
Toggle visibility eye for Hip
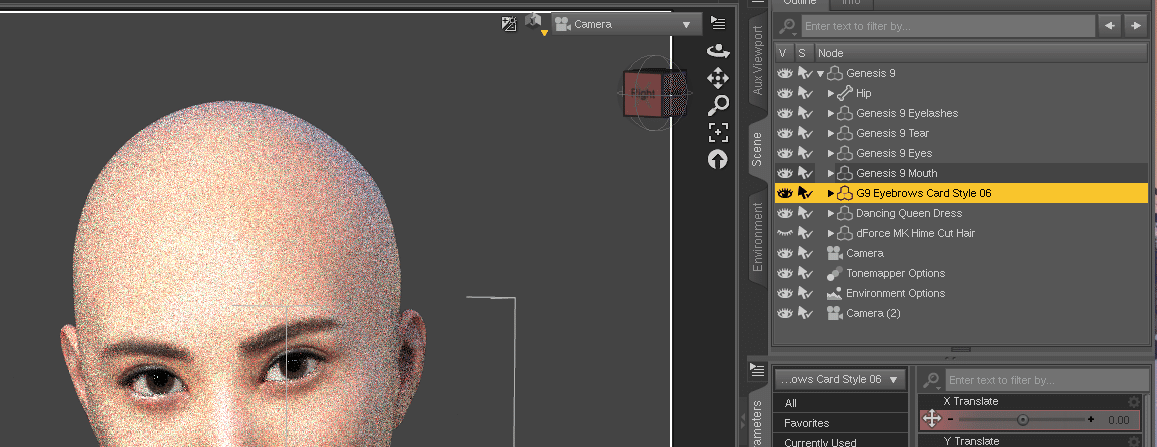784,93
